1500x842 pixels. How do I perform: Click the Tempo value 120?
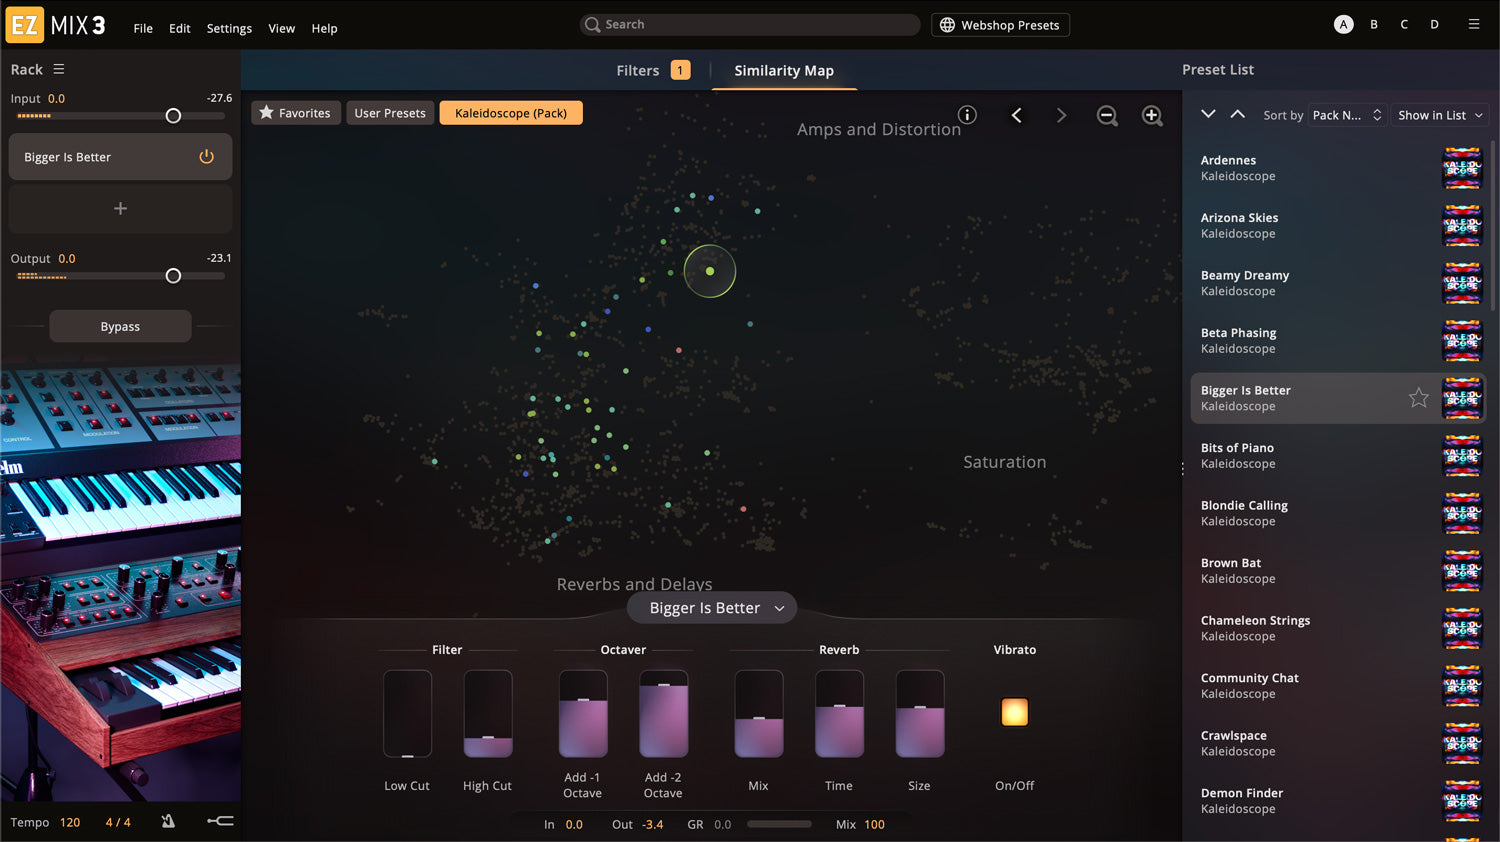tap(70, 823)
